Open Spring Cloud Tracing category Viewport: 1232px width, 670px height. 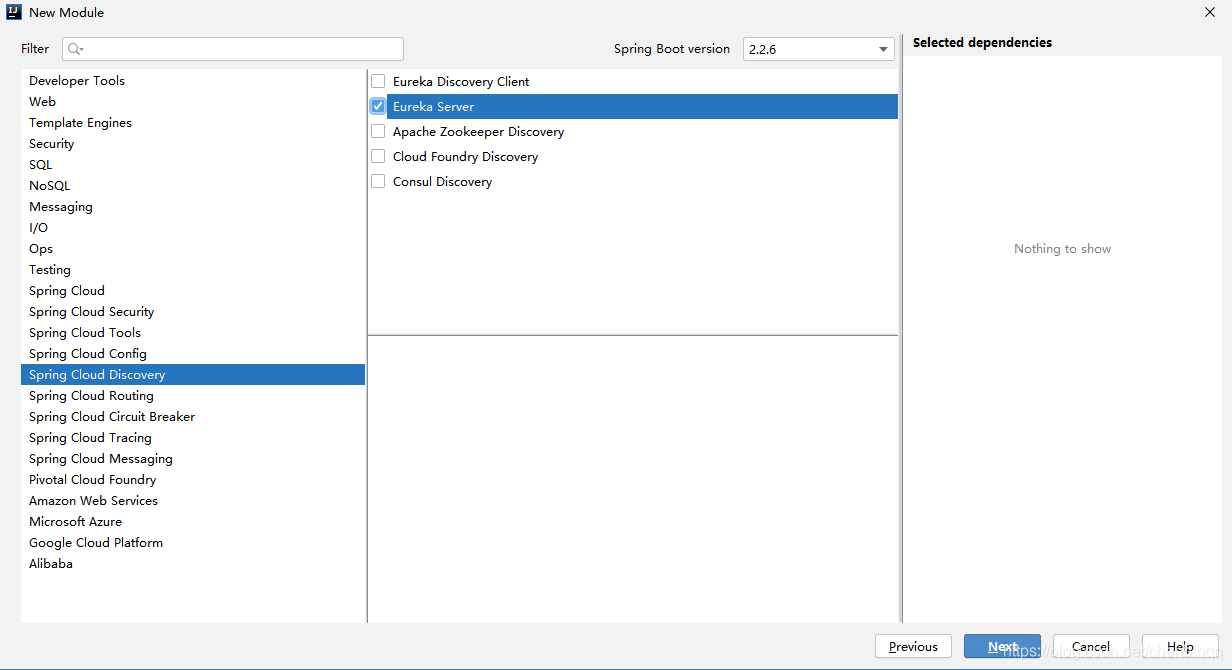point(193,438)
